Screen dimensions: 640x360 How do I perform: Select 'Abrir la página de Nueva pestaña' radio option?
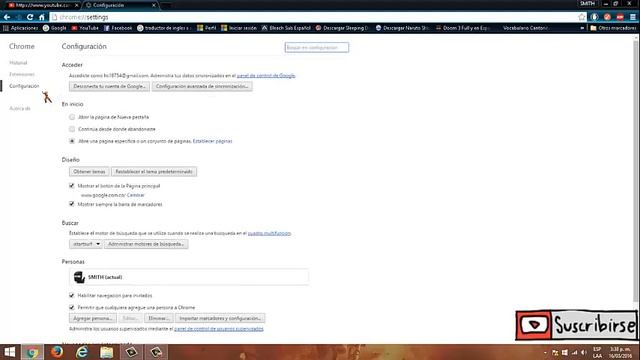point(72,117)
